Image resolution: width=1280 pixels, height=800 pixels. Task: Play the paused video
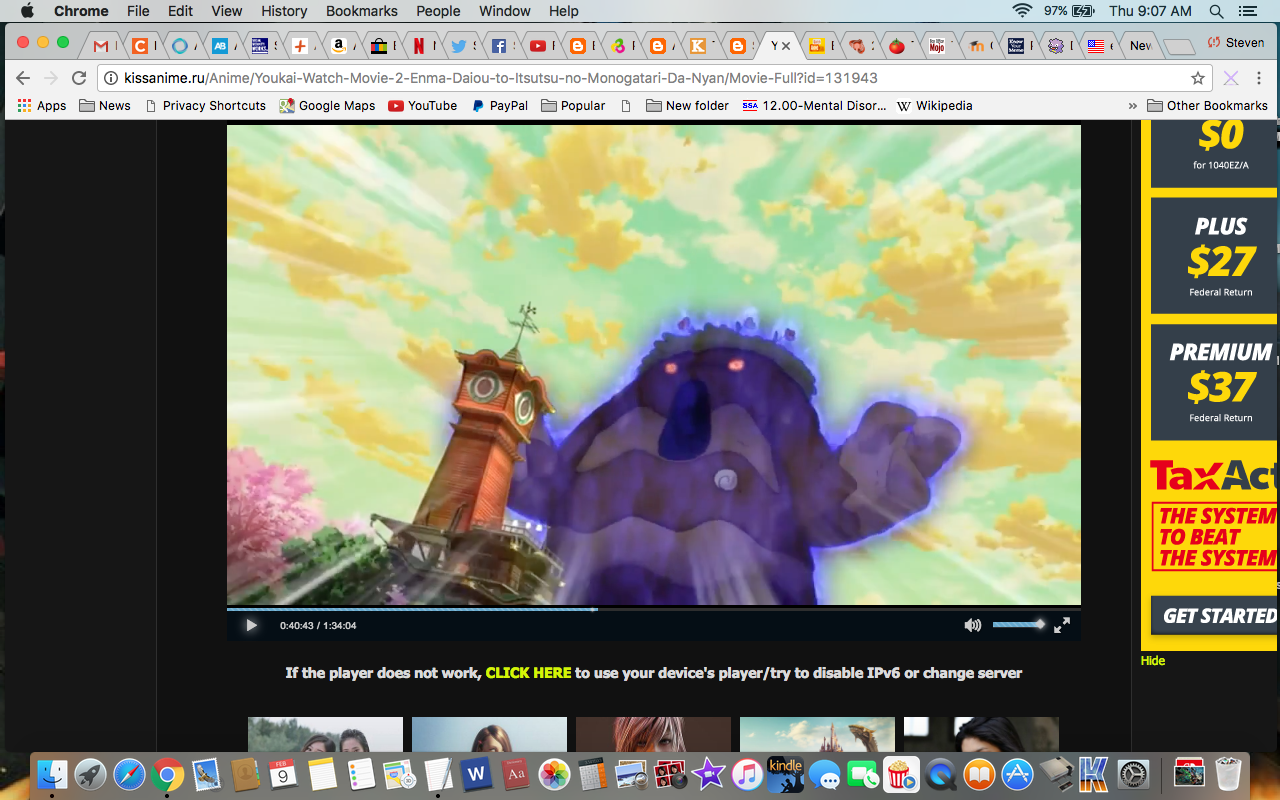(x=251, y=625)
